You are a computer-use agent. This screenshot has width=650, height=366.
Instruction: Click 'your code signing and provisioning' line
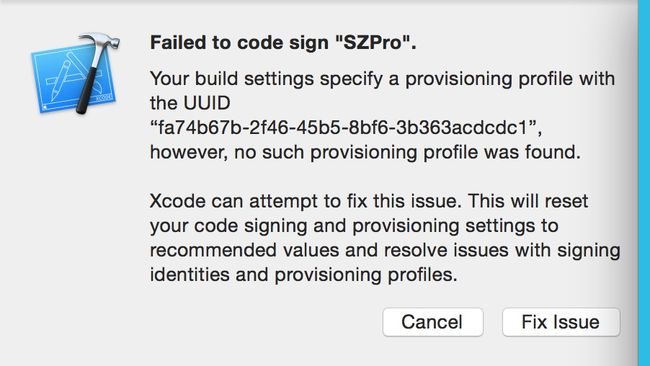tap(354, 226)
